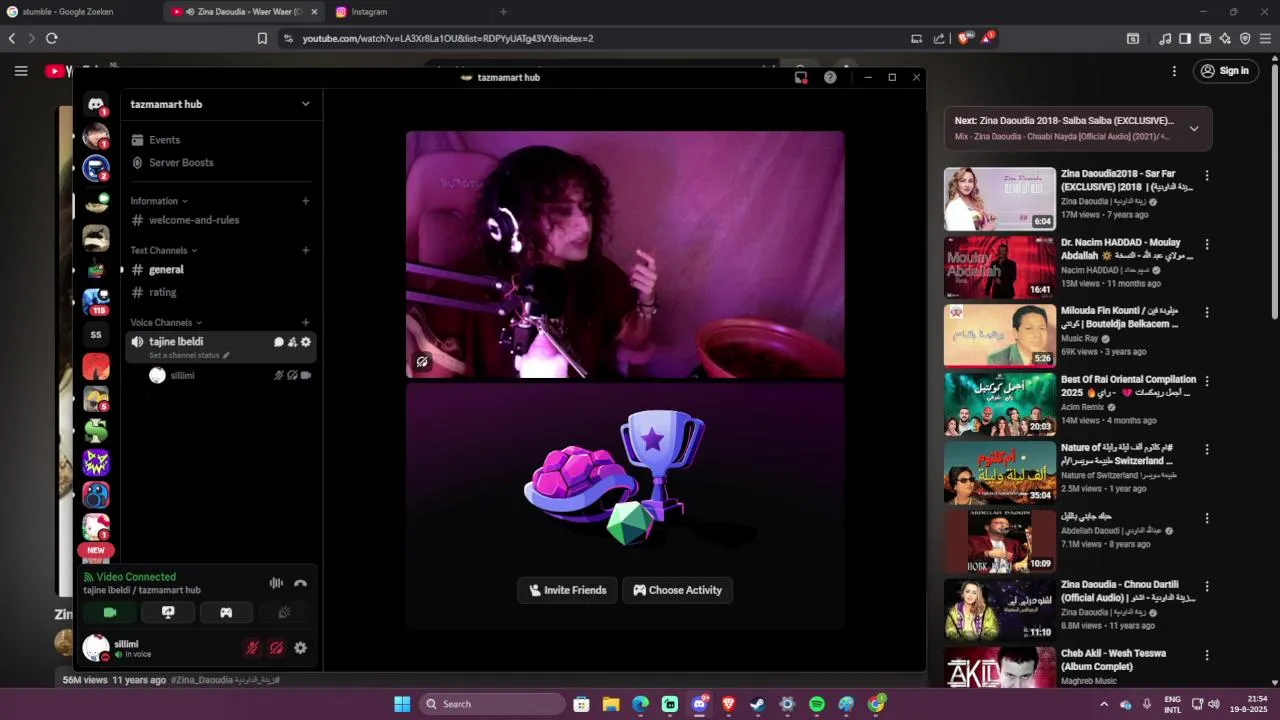Collapse the Voice Channels category
Viewport: 1280px width, 720px height.
coord(166,323)
